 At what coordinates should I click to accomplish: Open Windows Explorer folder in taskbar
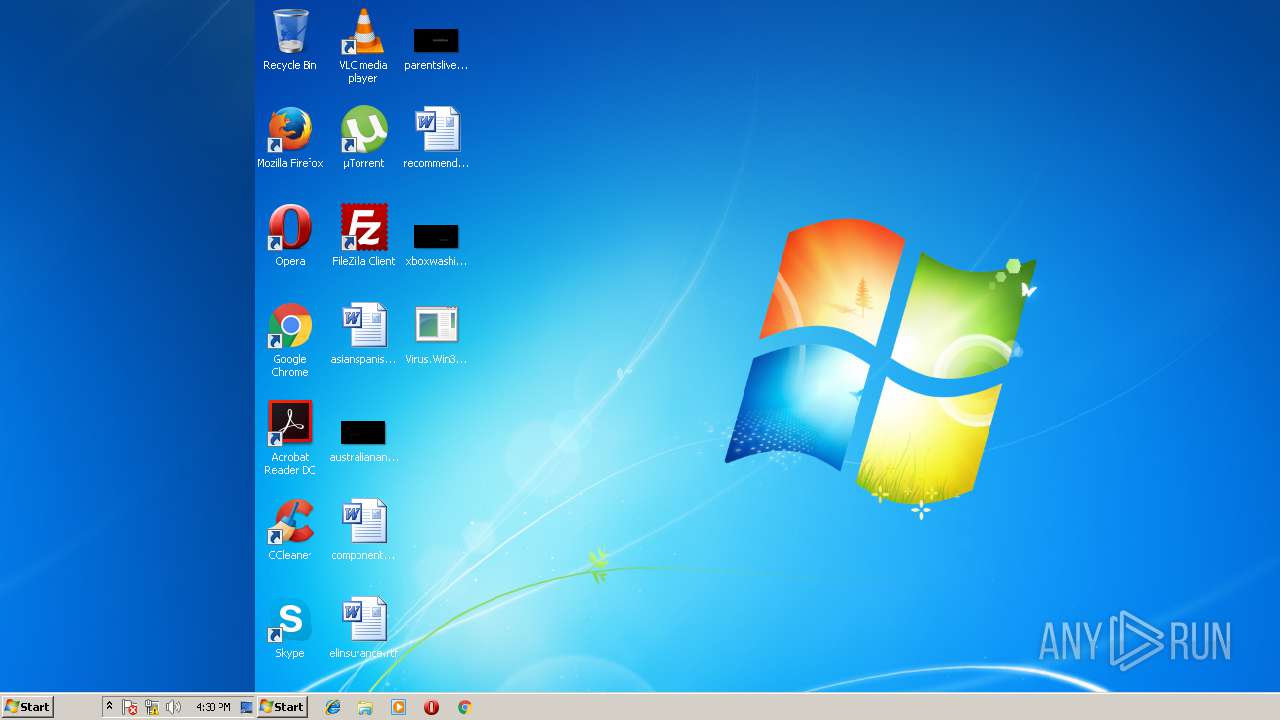point(365,707)
